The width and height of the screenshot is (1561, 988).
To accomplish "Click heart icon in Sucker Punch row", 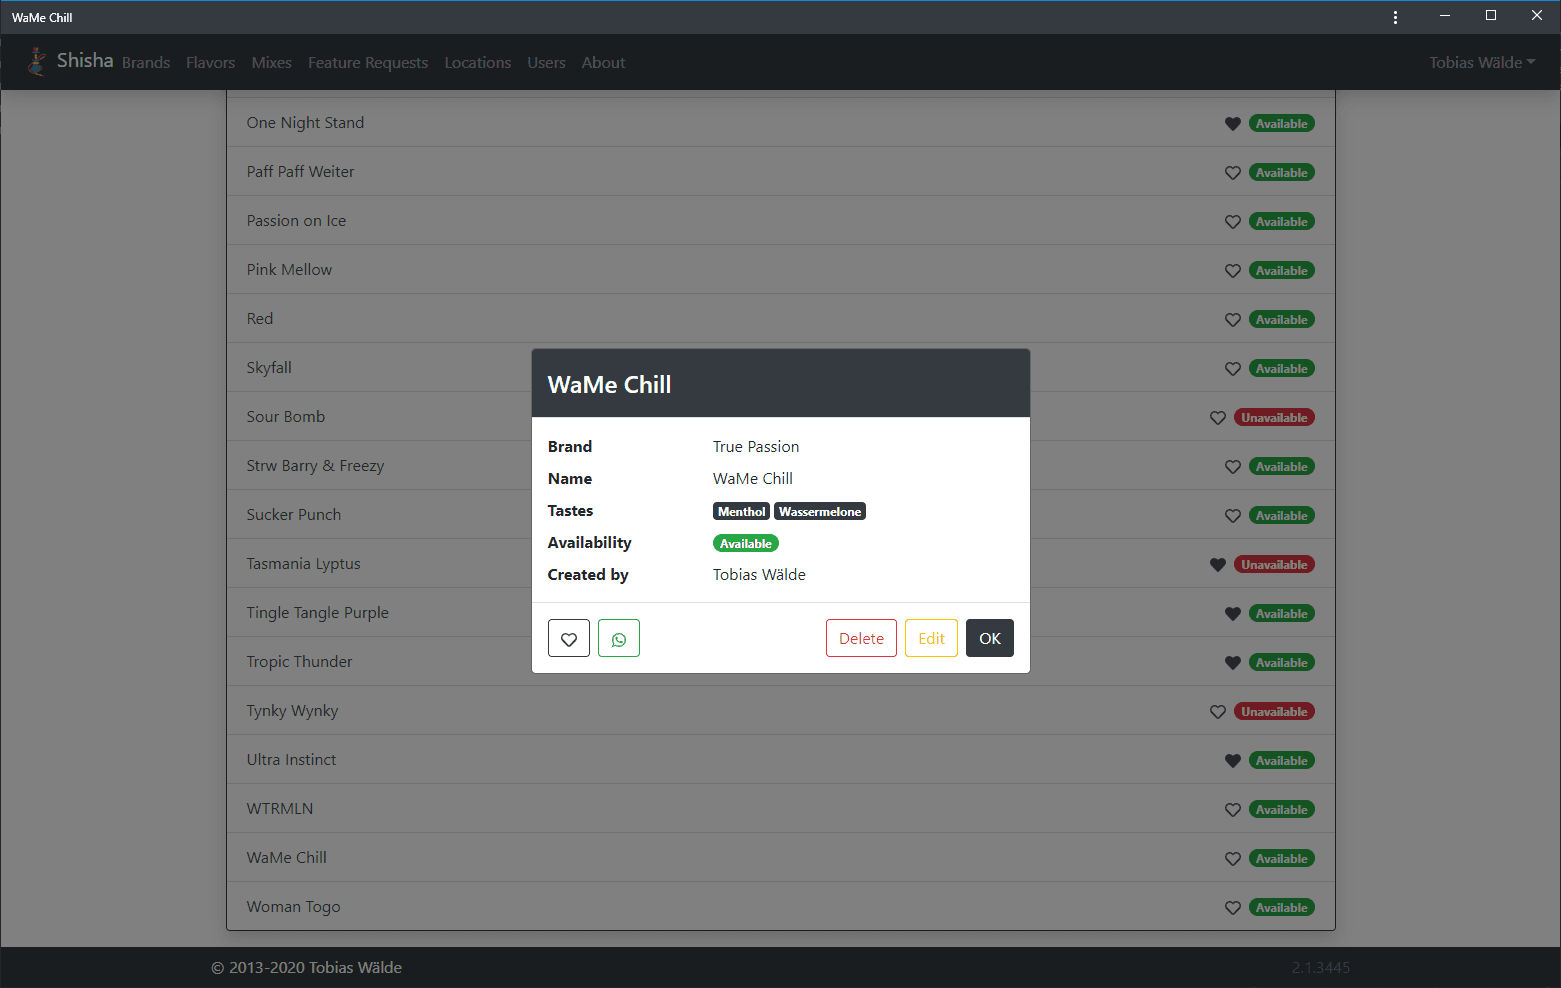I will tap(1233, 516).
